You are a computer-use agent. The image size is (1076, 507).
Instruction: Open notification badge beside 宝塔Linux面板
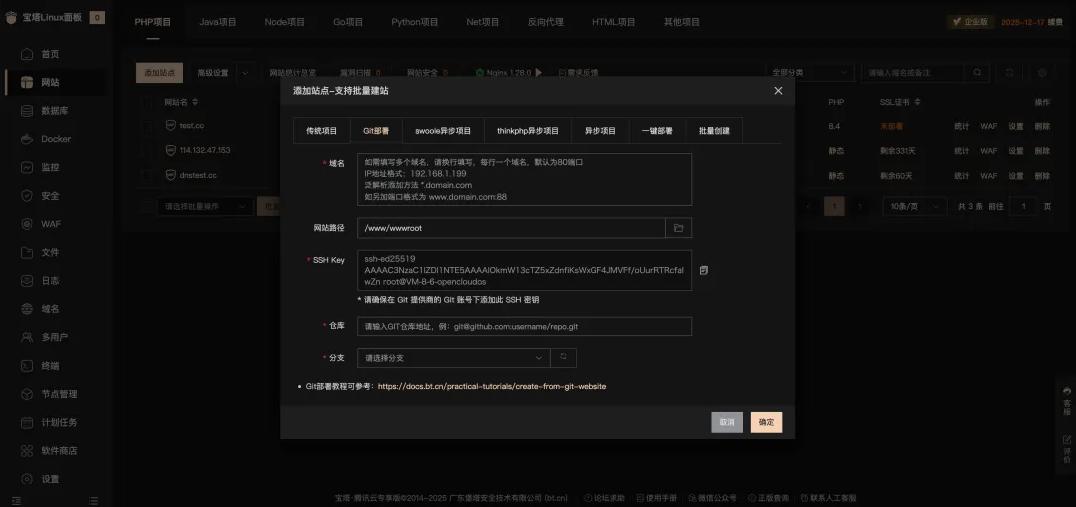(97, 18)
